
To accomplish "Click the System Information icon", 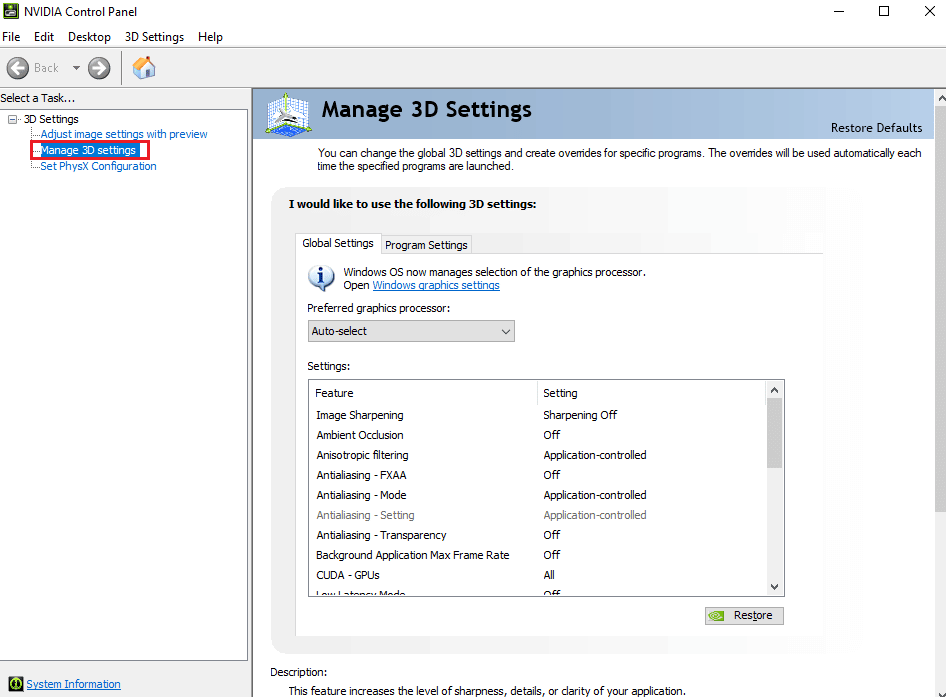I will (16, 684).
